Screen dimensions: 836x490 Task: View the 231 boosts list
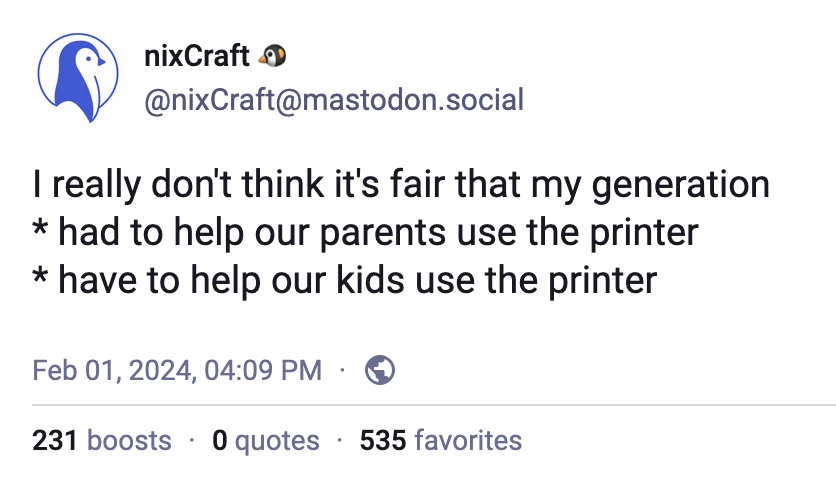coord(102,440)
